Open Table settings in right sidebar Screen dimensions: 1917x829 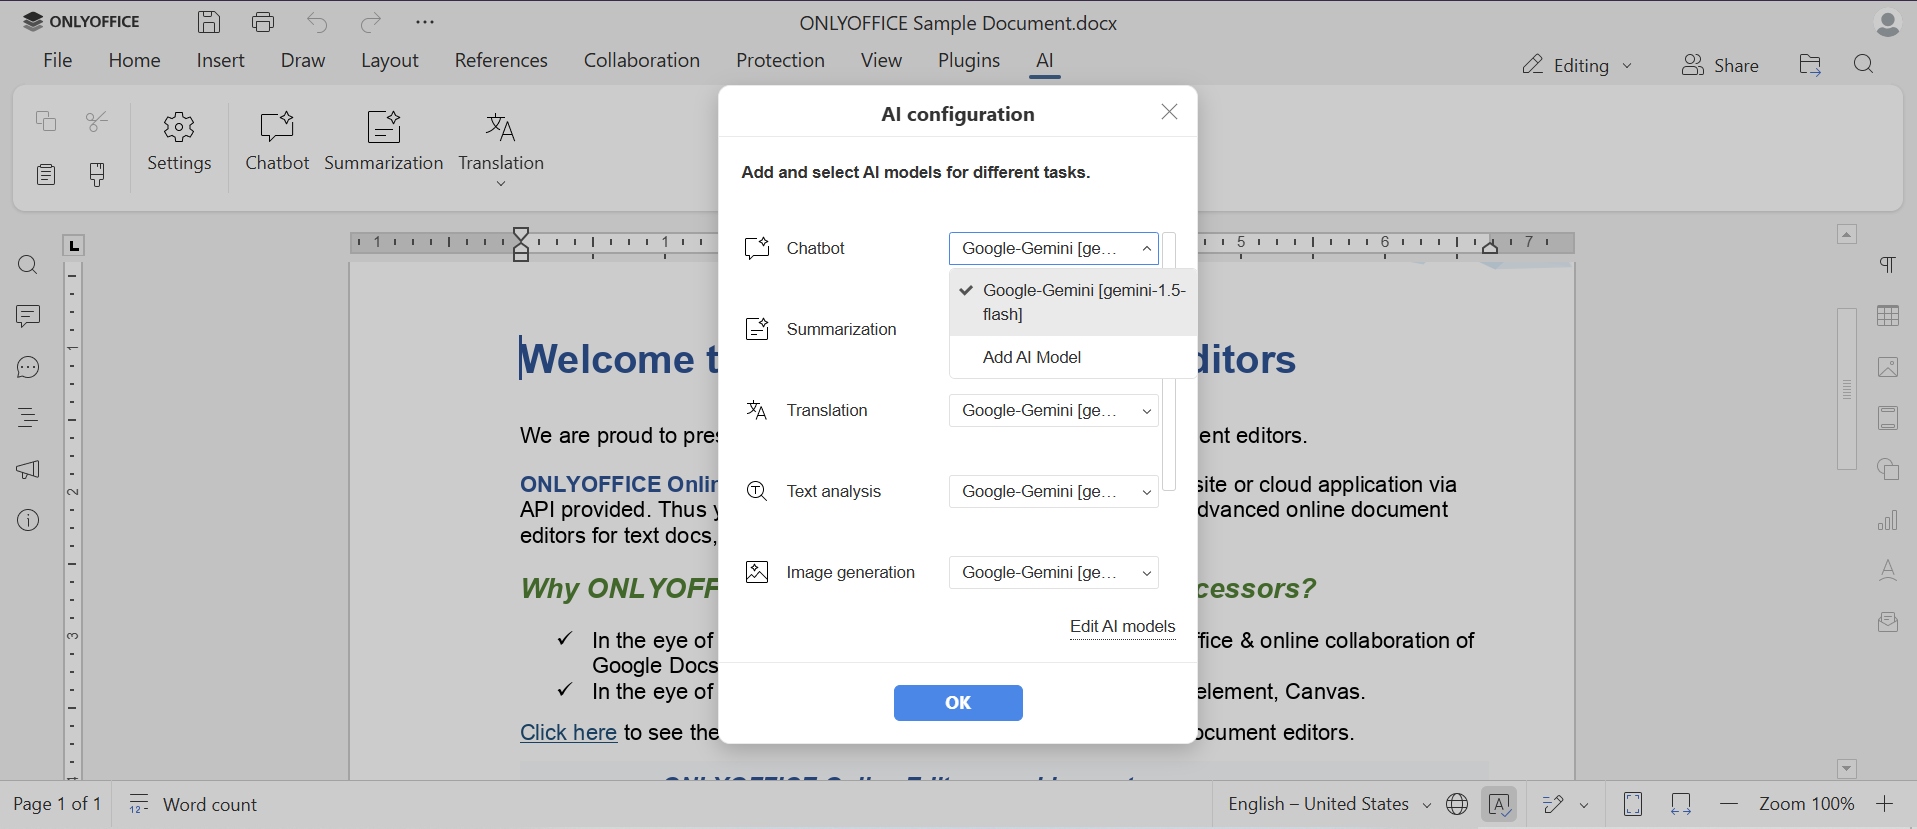[1888, 316]
